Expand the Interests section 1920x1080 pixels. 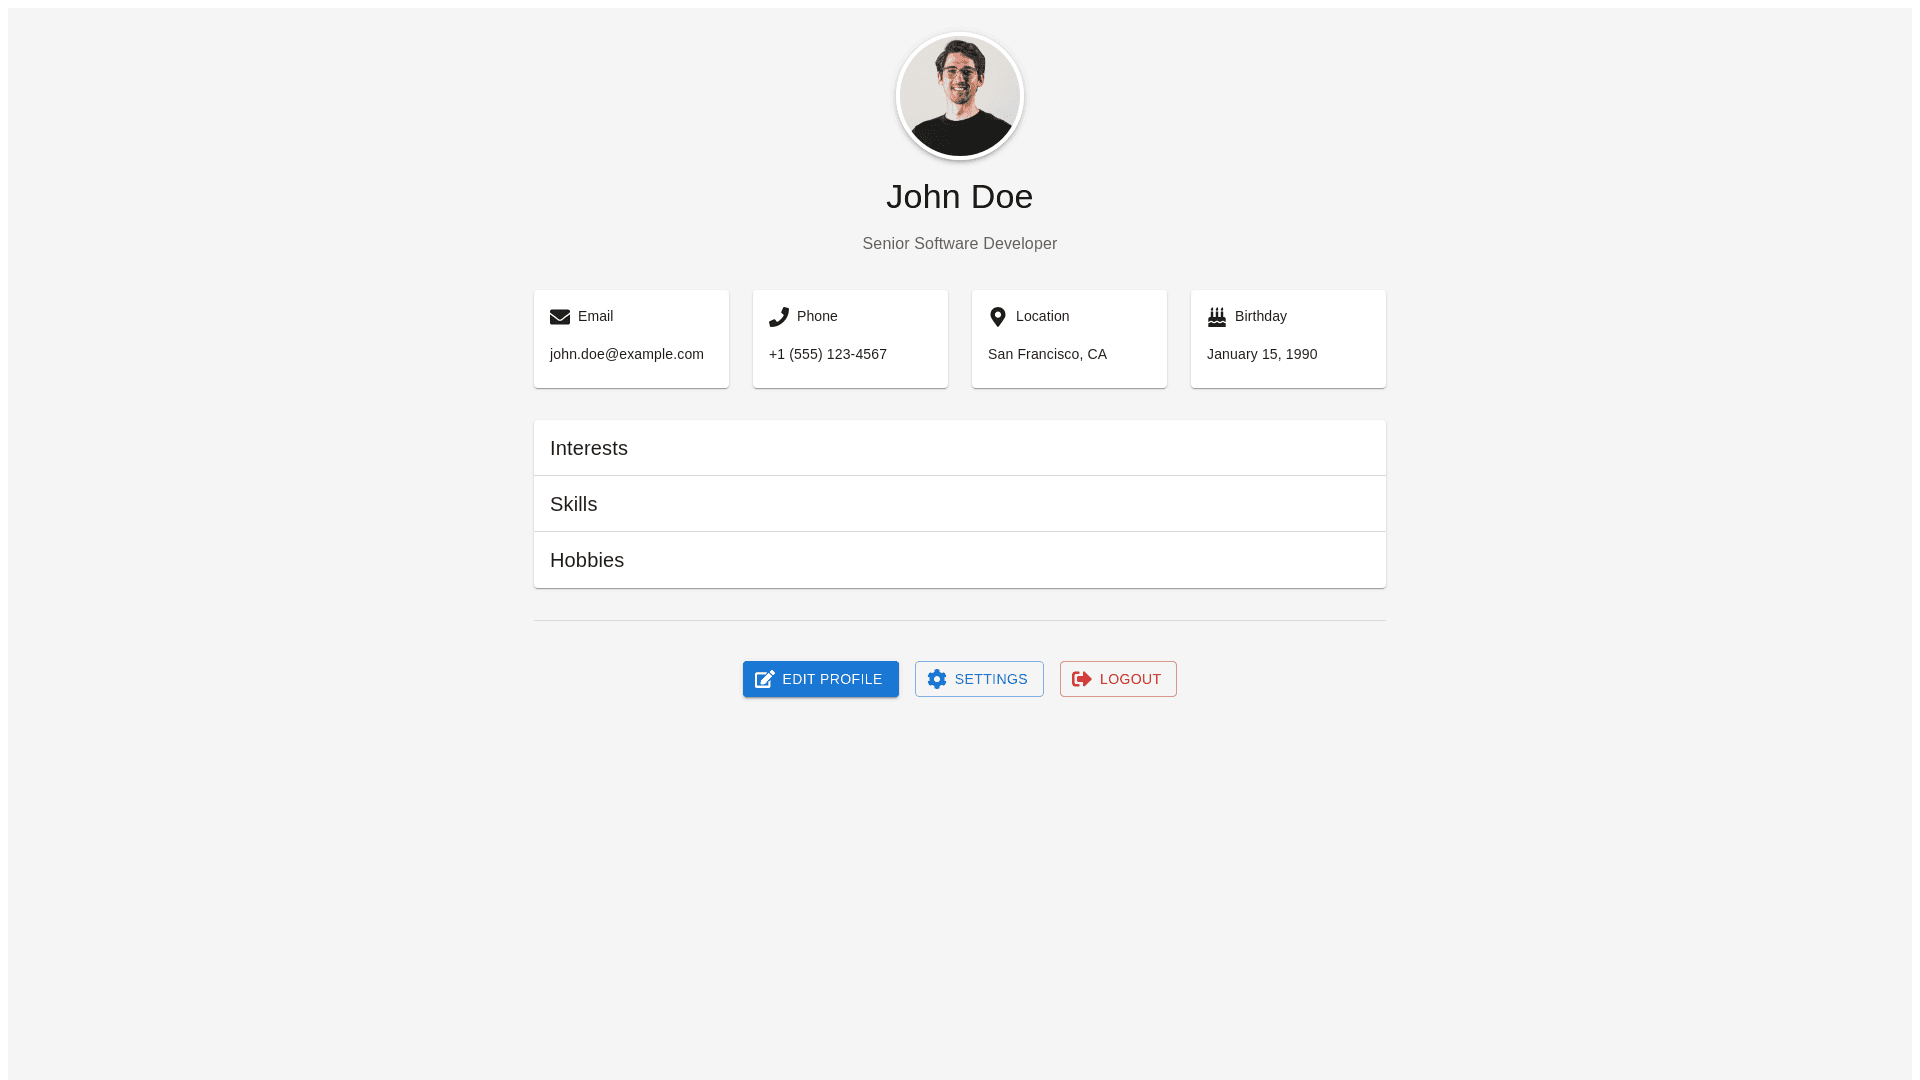point(960,448)
